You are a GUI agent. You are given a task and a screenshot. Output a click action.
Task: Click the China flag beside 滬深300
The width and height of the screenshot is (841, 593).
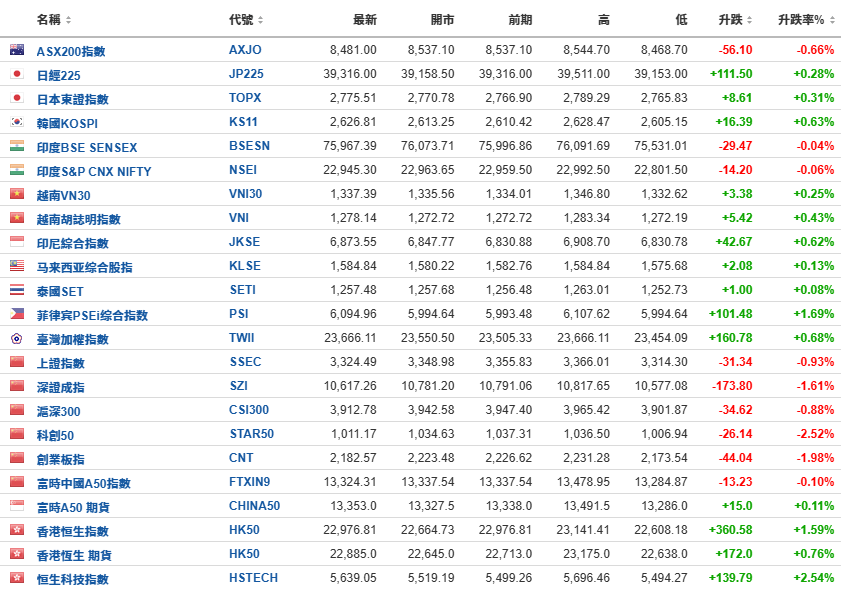pyautogui.click(x=17, y=410)
